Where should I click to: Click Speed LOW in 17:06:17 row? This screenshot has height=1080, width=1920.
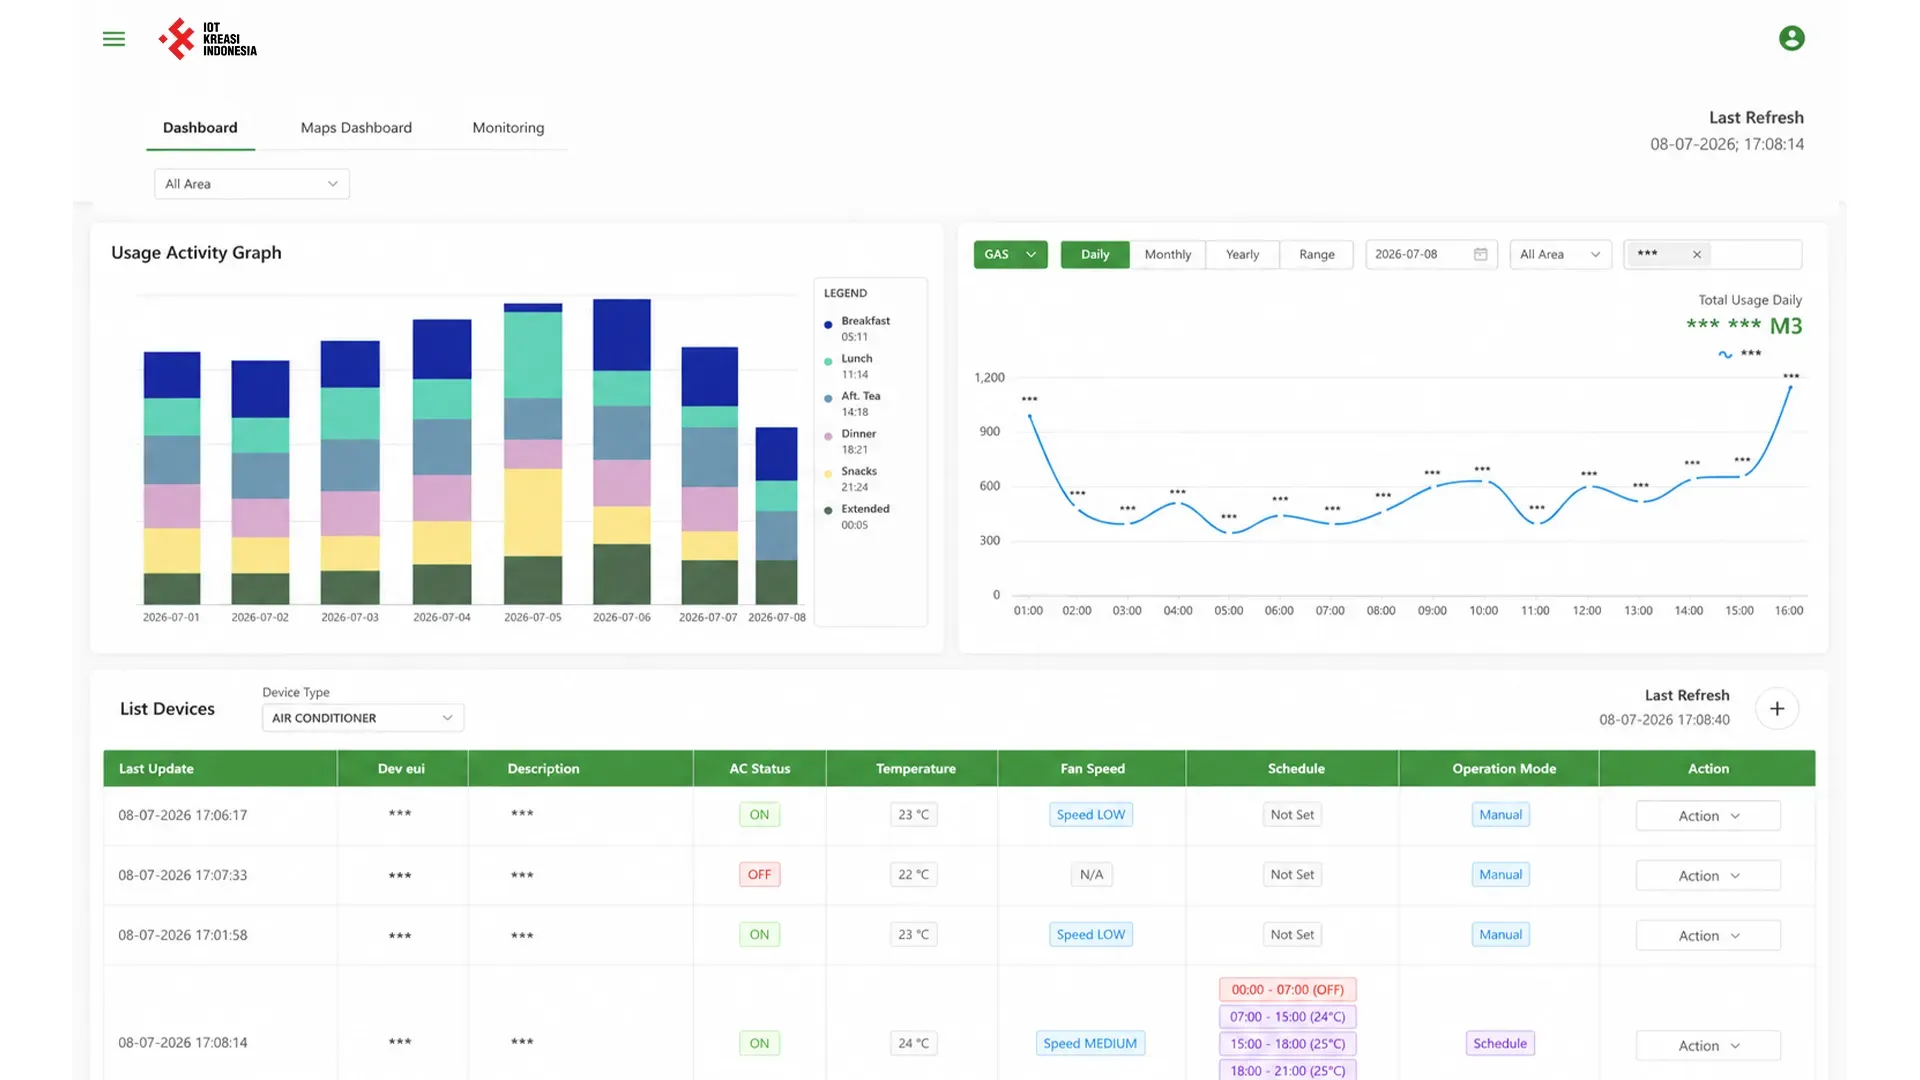pos(1091,815)
